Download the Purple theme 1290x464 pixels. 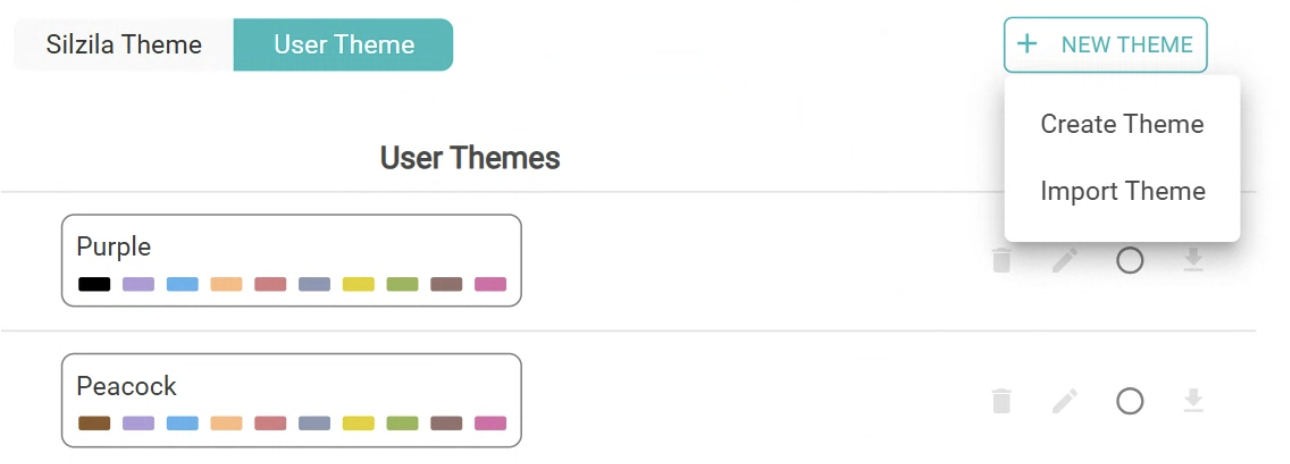click(1192, 261)
